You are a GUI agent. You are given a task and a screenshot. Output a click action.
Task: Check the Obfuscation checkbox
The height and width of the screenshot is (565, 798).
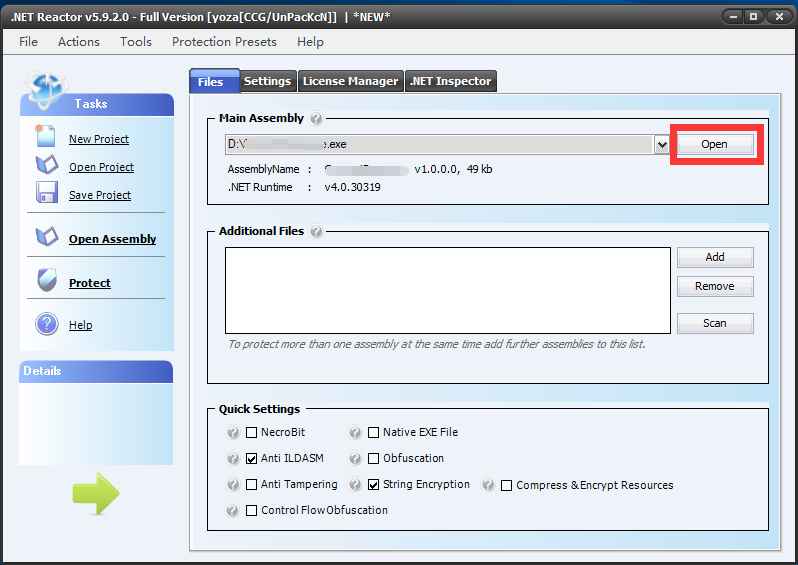pos(374,459)
